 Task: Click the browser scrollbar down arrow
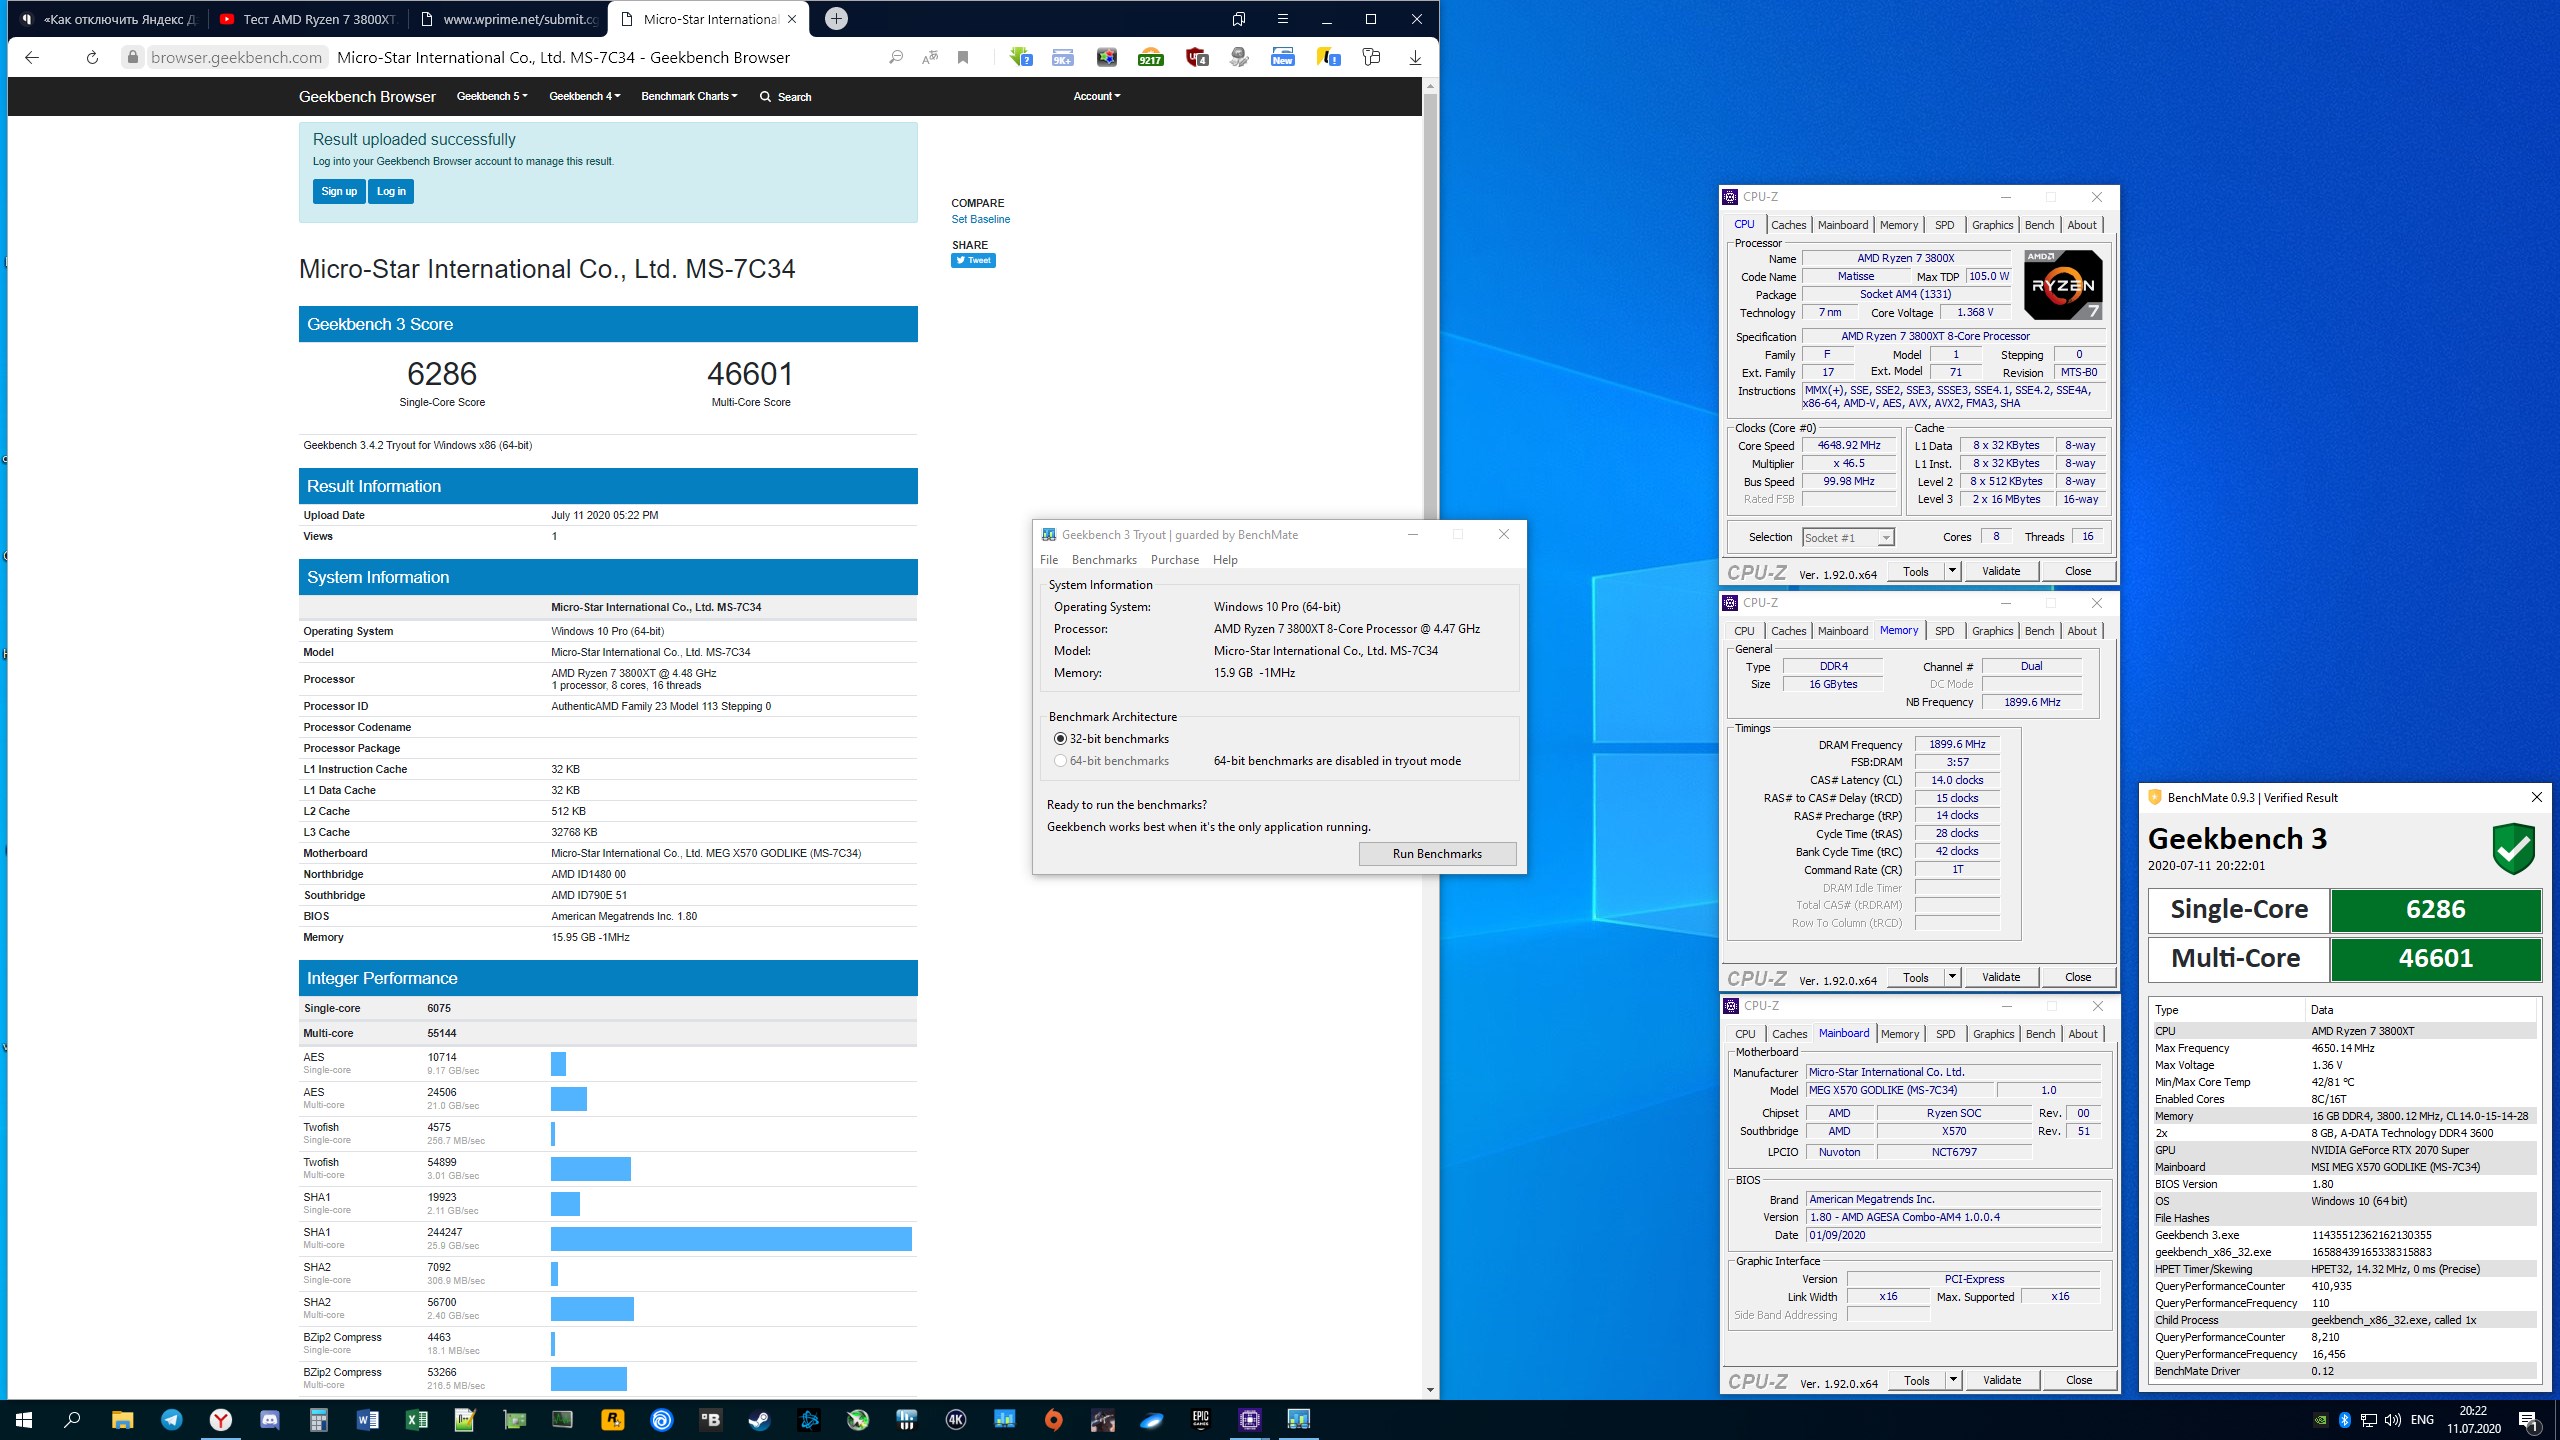[1430, 1390]
